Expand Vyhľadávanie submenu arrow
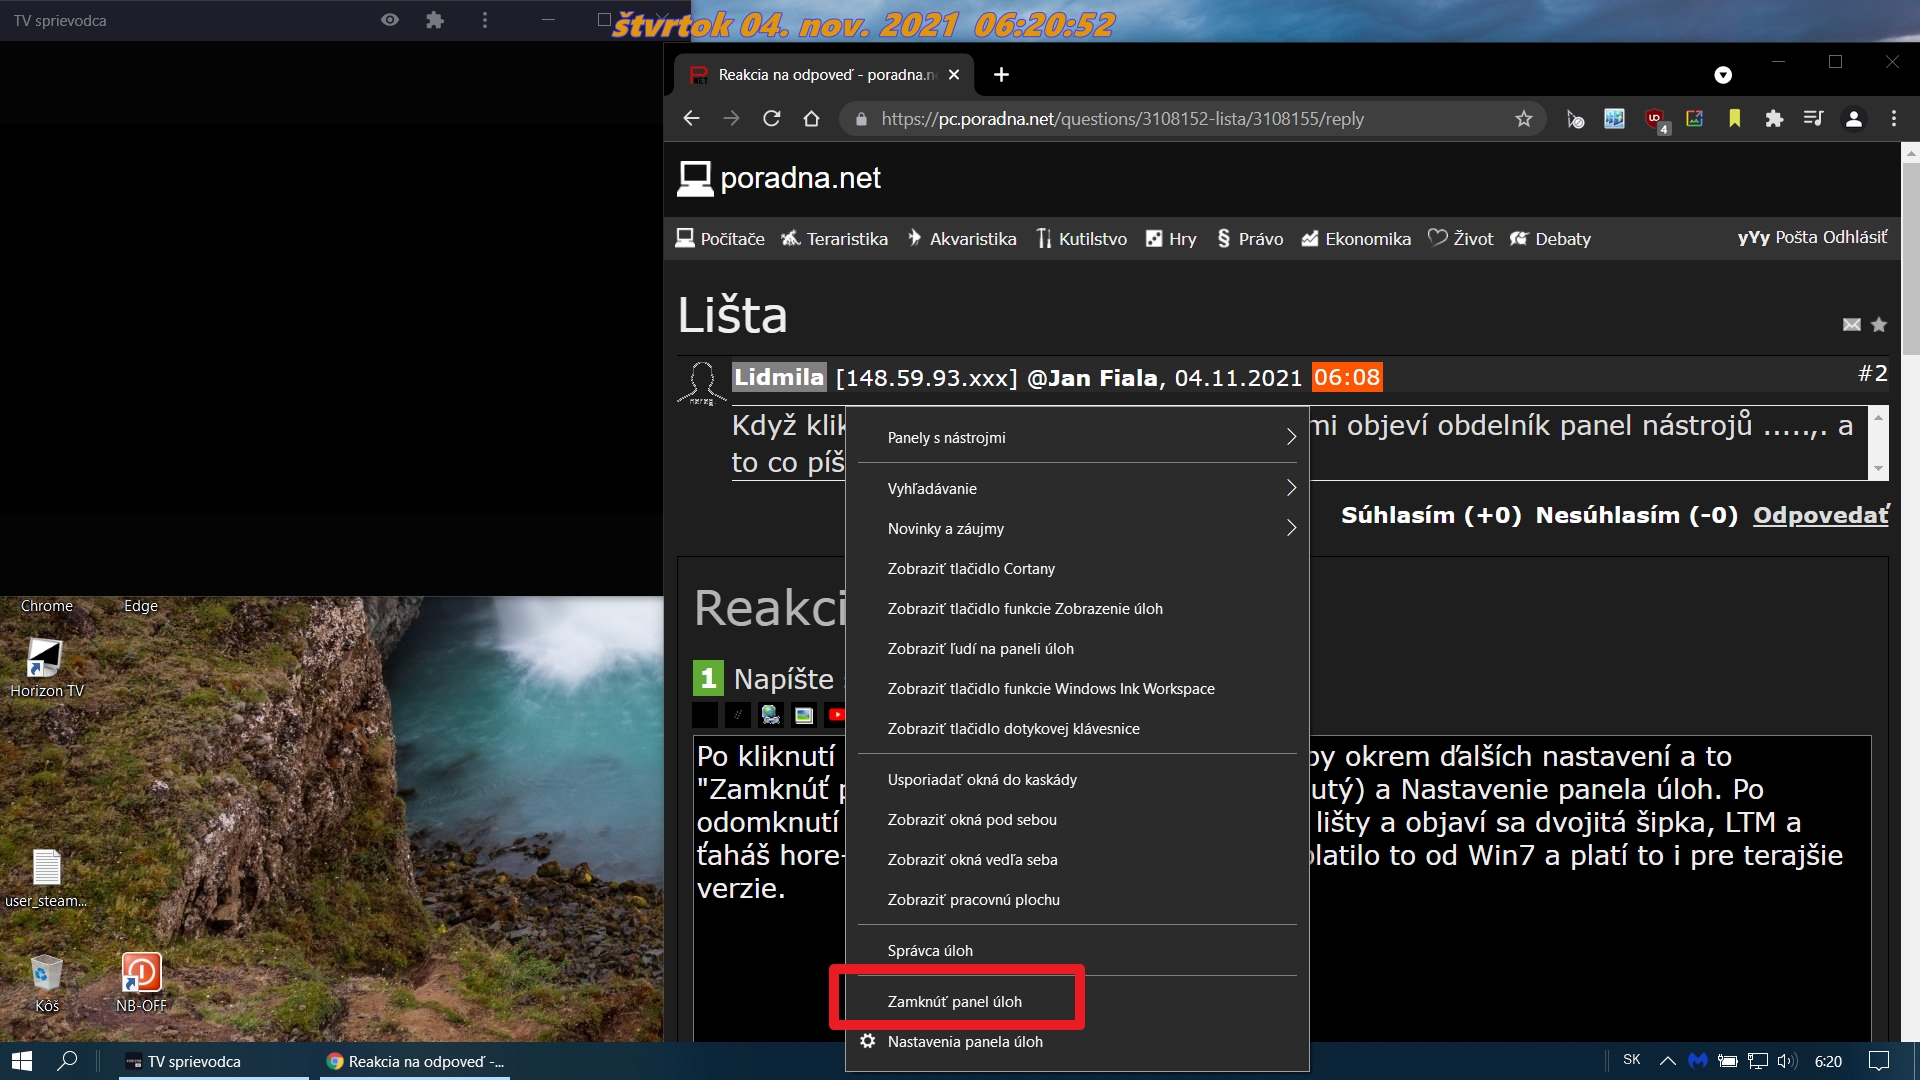 click(x=1290, y=488)
